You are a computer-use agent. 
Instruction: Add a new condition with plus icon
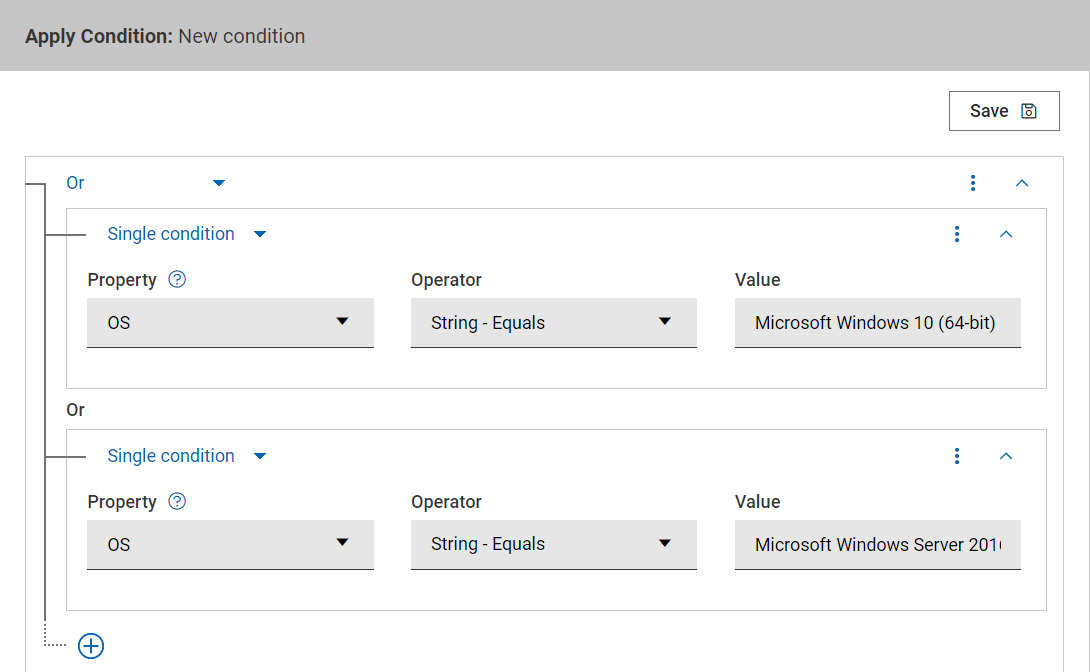point(91,646)
